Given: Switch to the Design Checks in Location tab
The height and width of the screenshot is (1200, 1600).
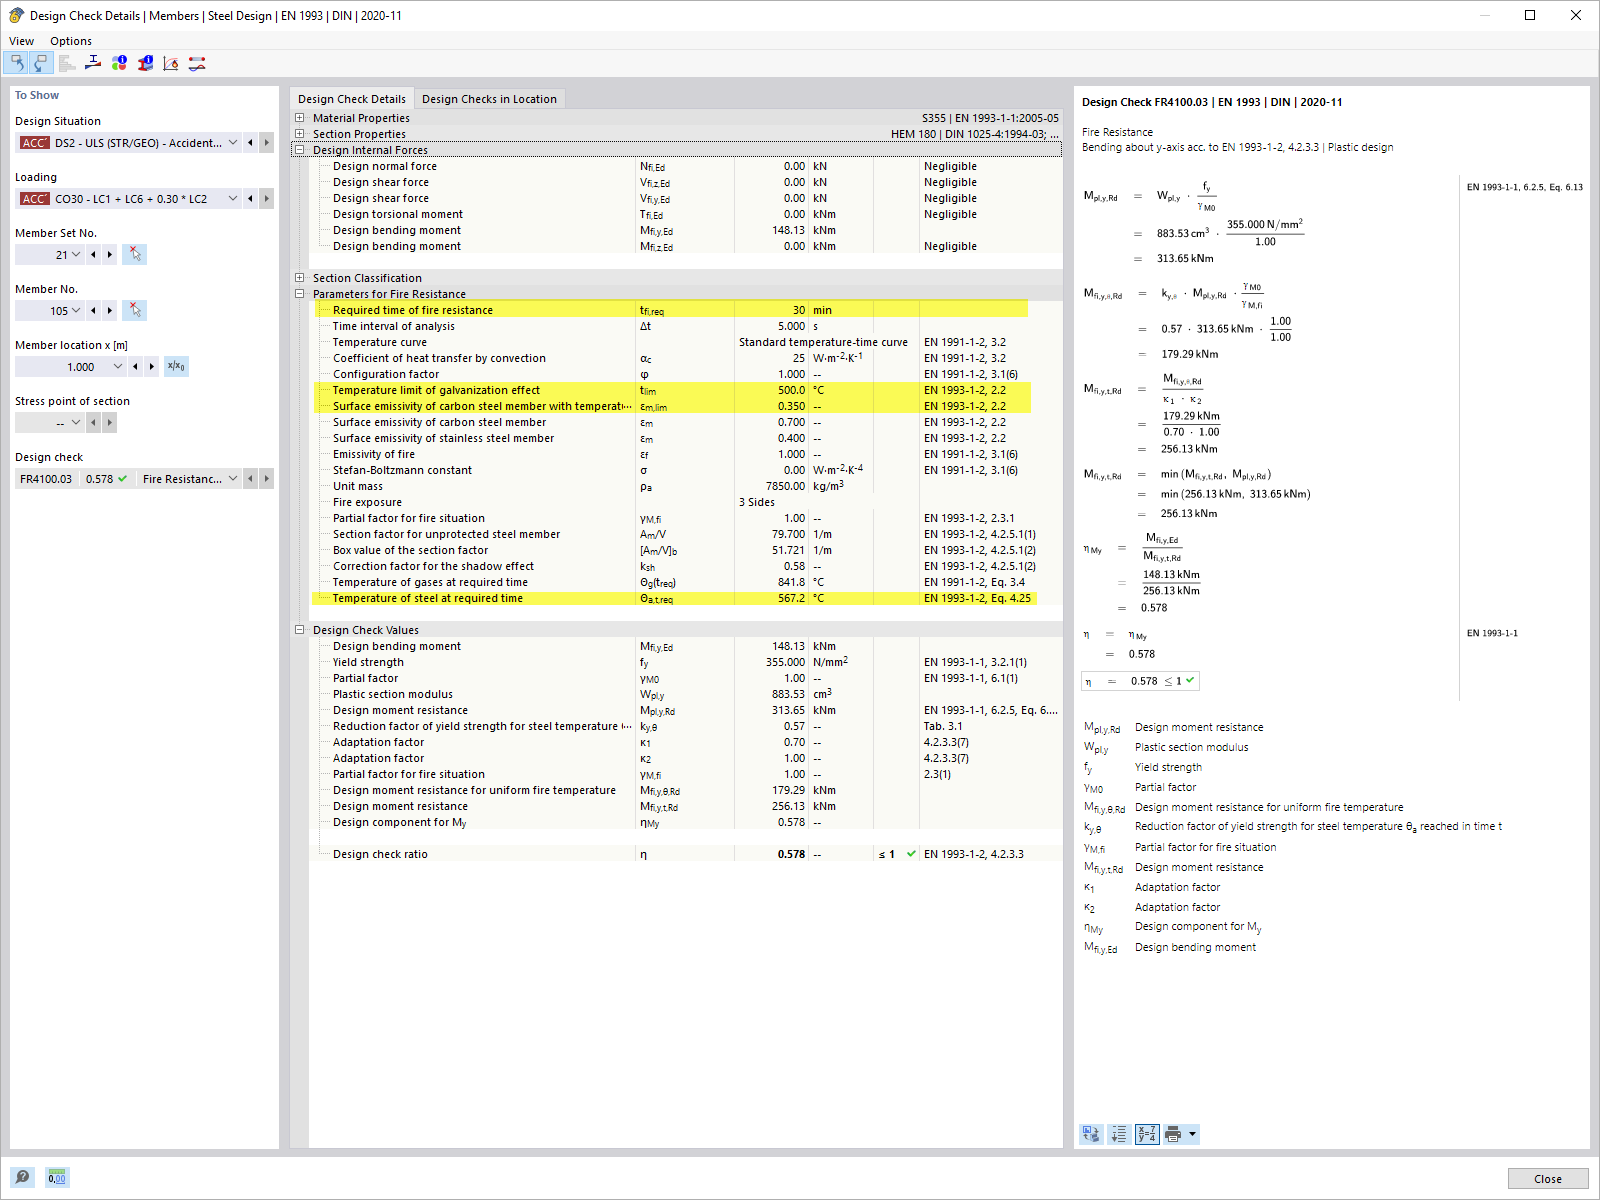Looking at the screenshot, I should 489,98.
